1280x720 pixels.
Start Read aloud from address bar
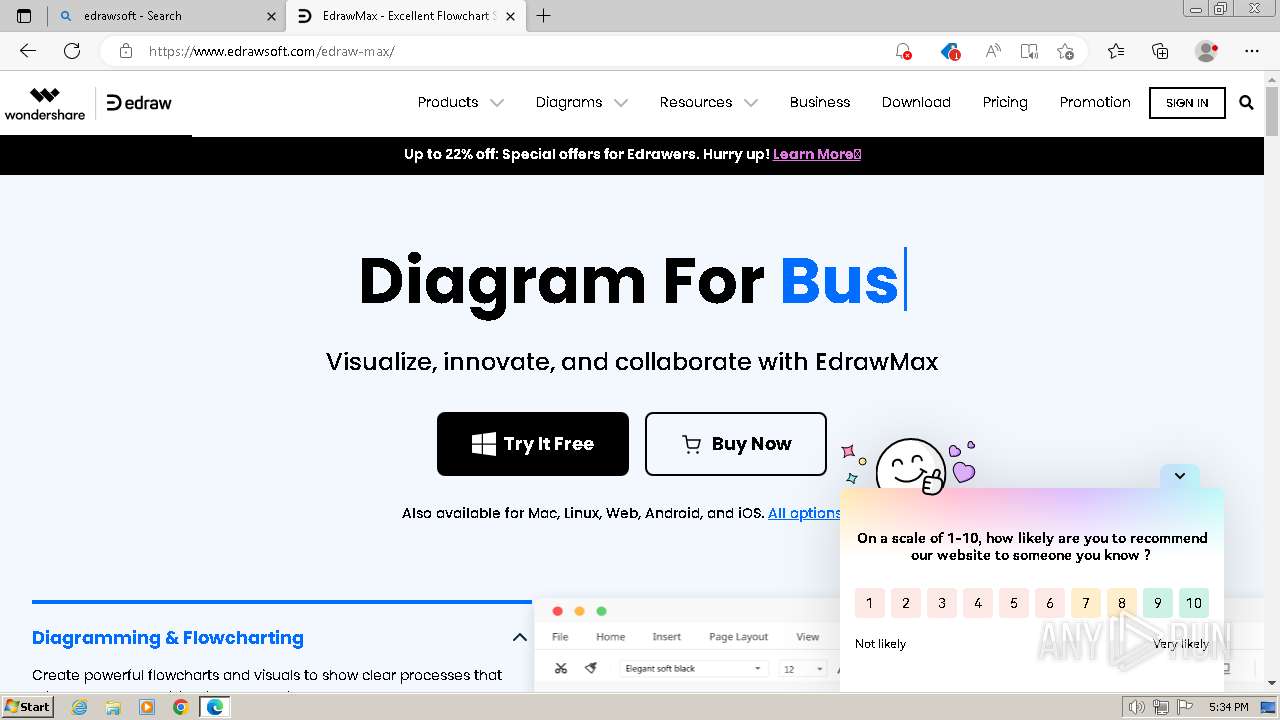(993, 51)
